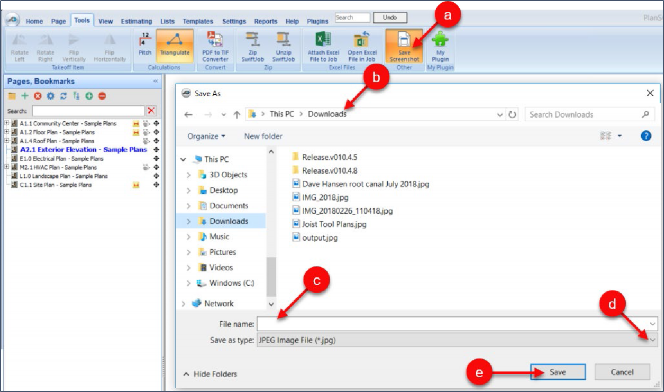
Task: Click the ribbon Search box
Action: coord(352,18)
